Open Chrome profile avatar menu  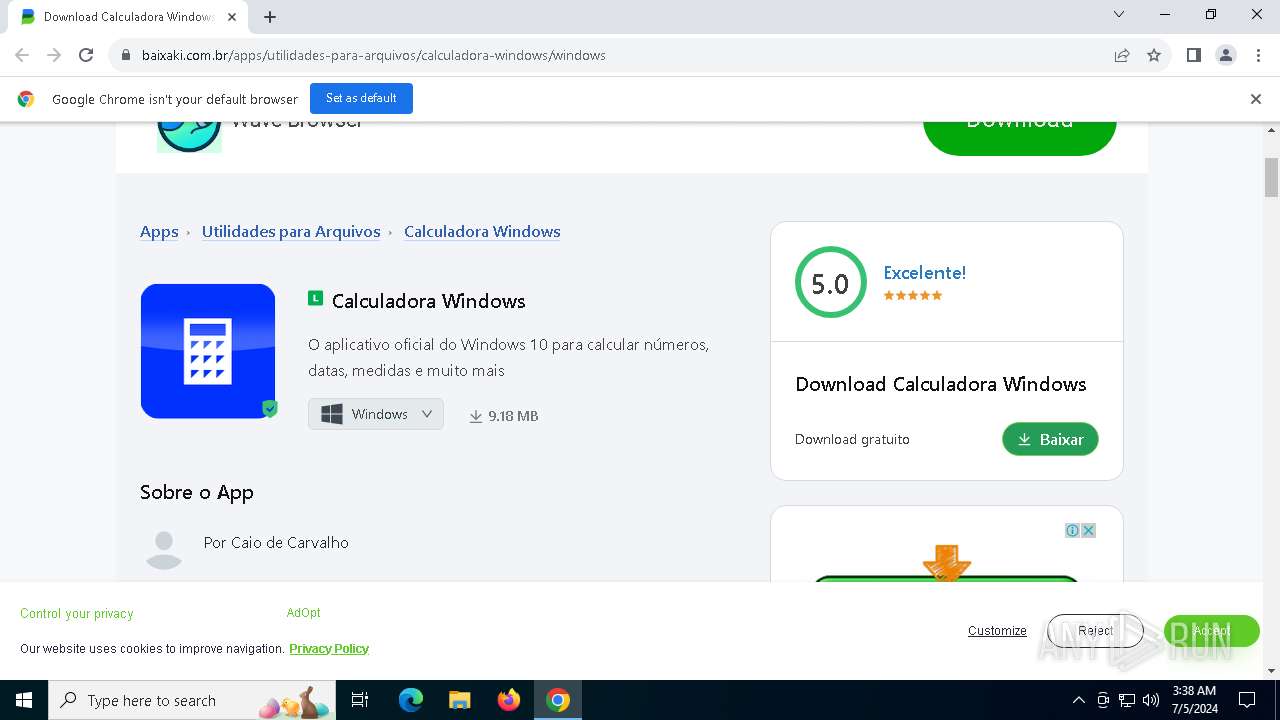click(1226, 55)
